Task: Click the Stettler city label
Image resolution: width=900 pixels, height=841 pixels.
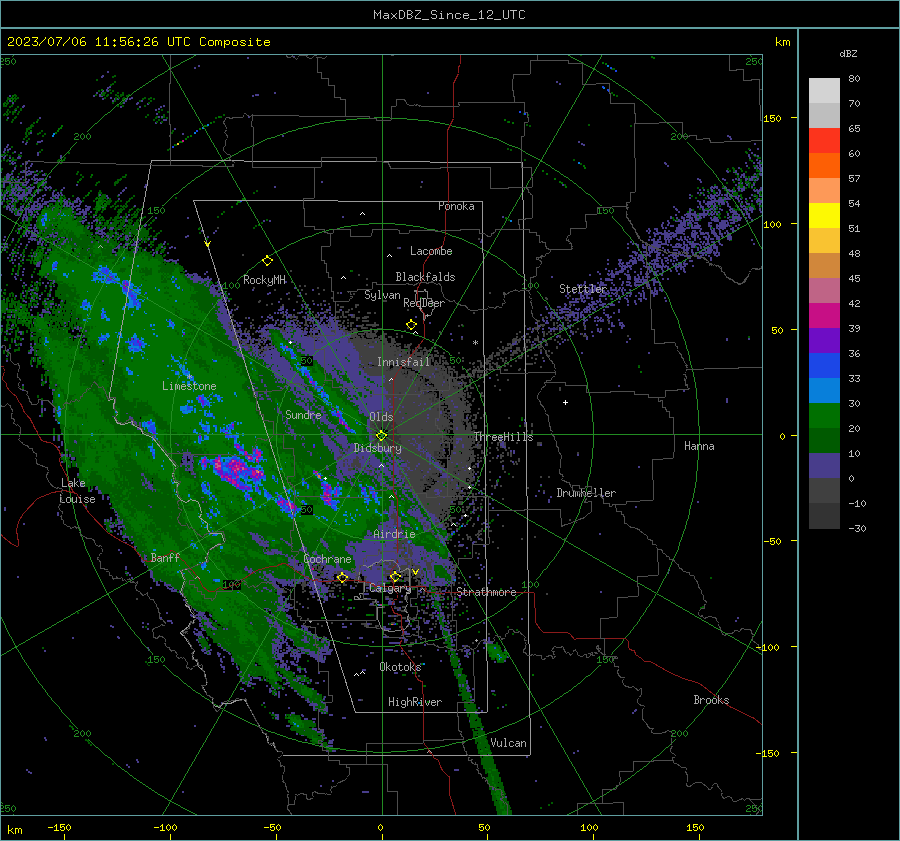Action: point(583,289)
